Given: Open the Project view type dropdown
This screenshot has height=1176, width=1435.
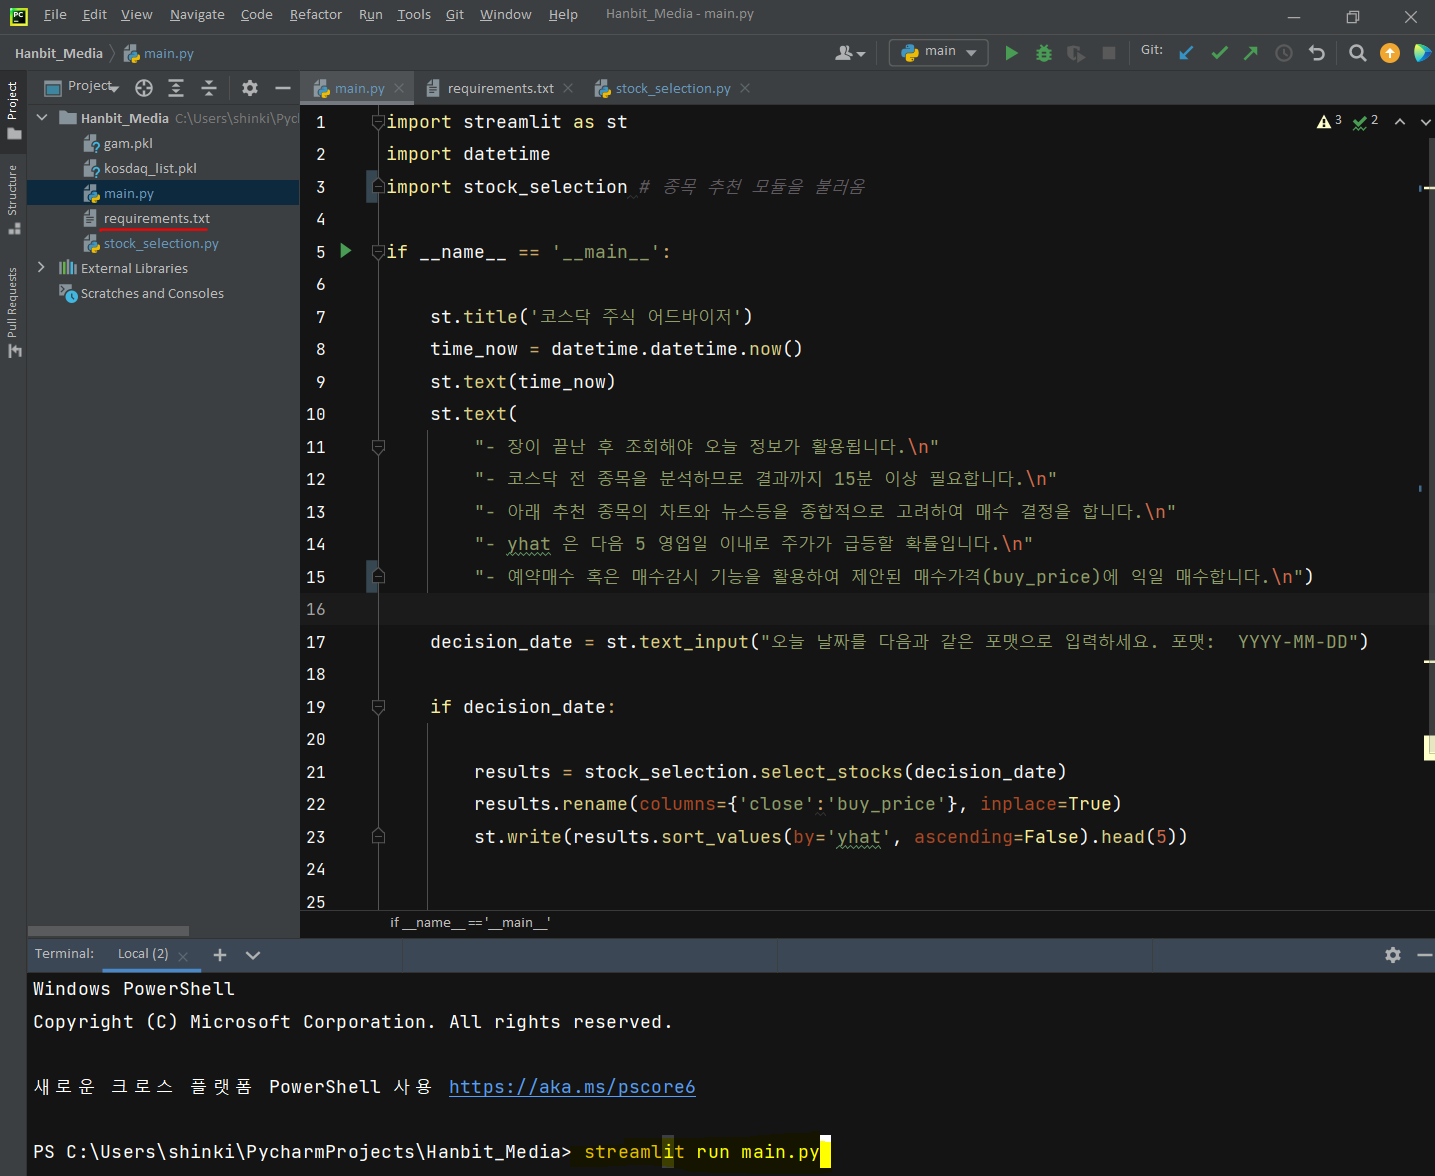Looking at the screenshot, I should 92,87.
